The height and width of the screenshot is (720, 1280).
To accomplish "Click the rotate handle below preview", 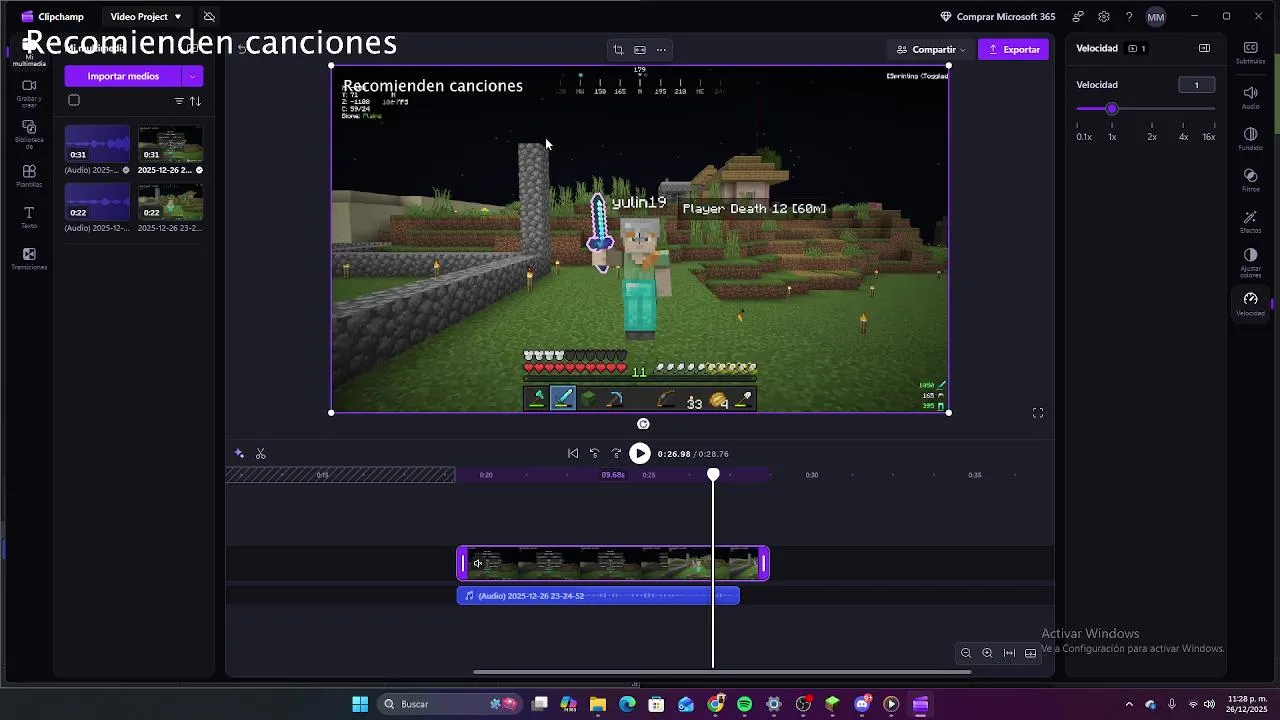I will coord(643,424).
